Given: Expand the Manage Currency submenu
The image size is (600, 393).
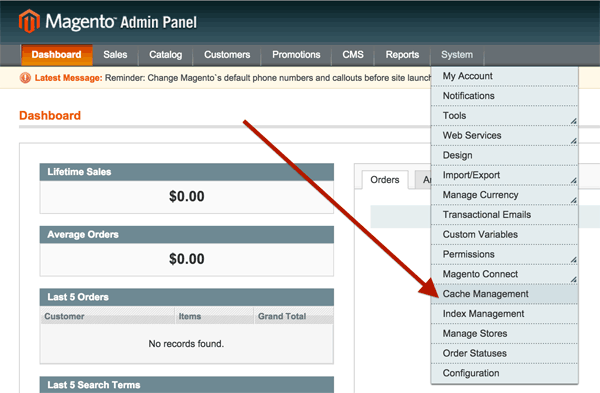Looking at the screenshot, I should [504, 195].
